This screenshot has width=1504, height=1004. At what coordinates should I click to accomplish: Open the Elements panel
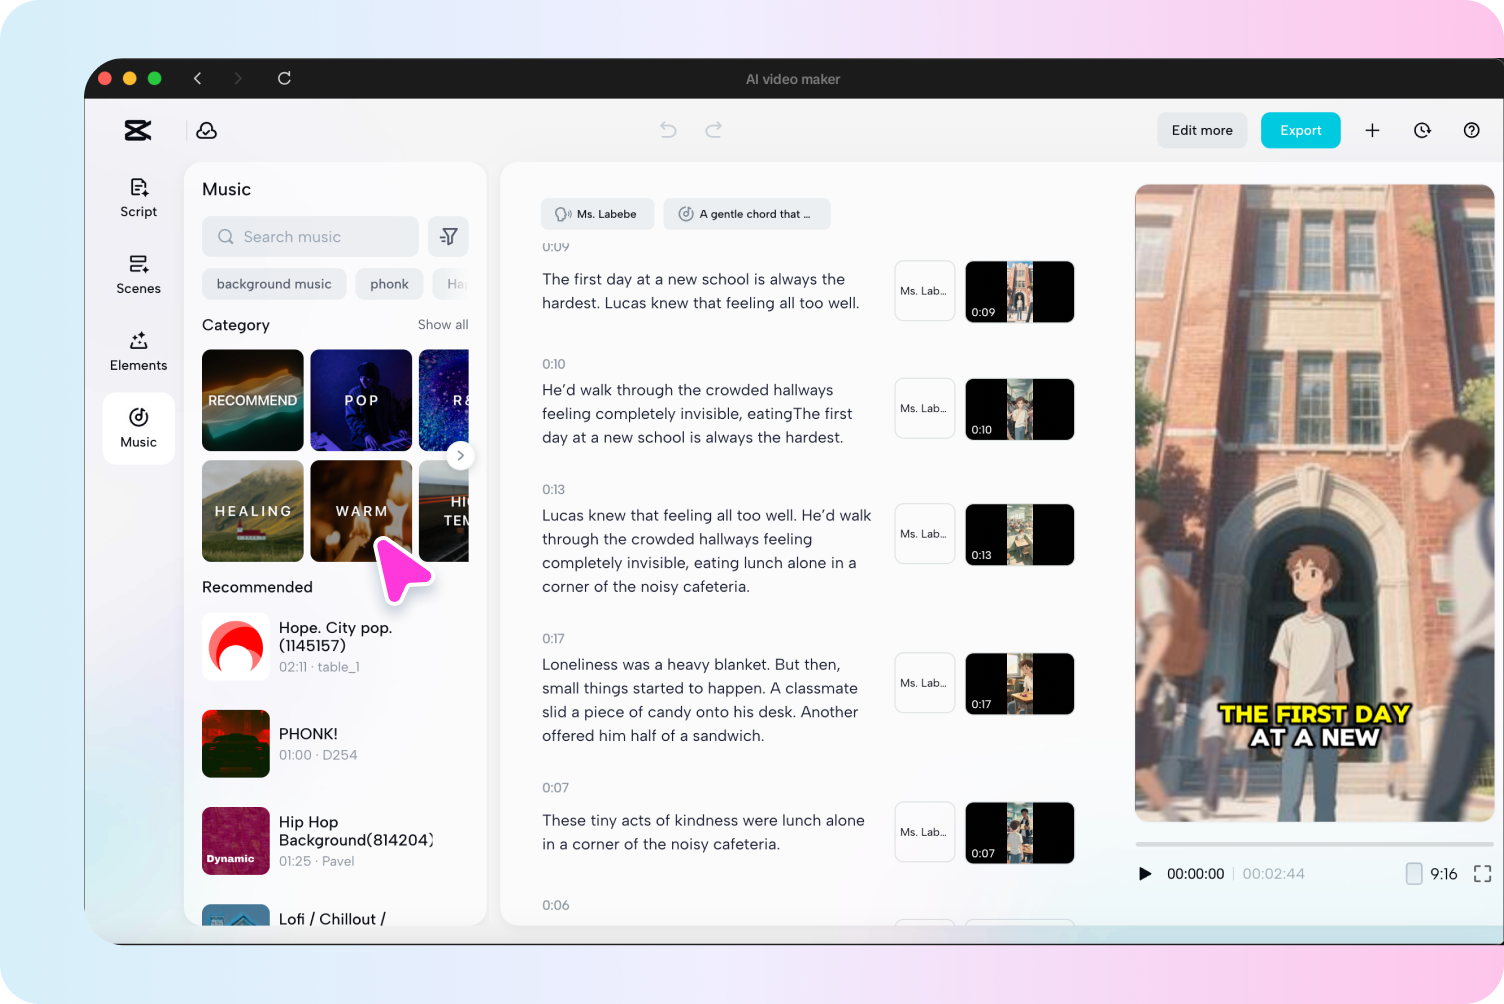[x=138, y=351]
